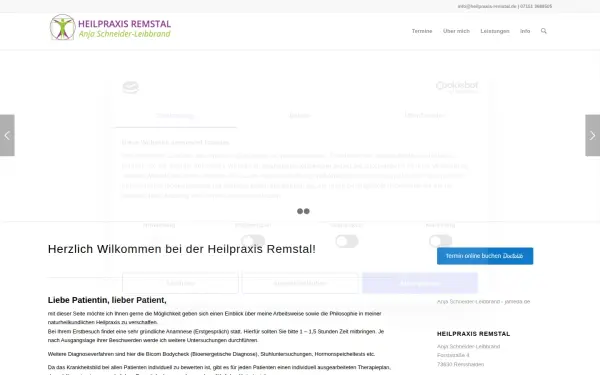
Task: Open the Termine menu item
Action: click(x=422, y=31)
